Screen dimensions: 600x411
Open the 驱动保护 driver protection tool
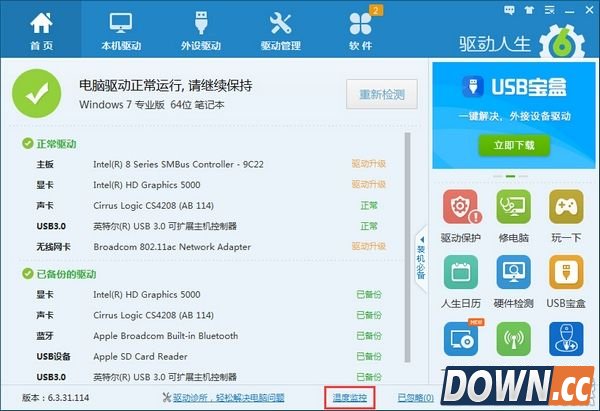(x=460, y=207)
